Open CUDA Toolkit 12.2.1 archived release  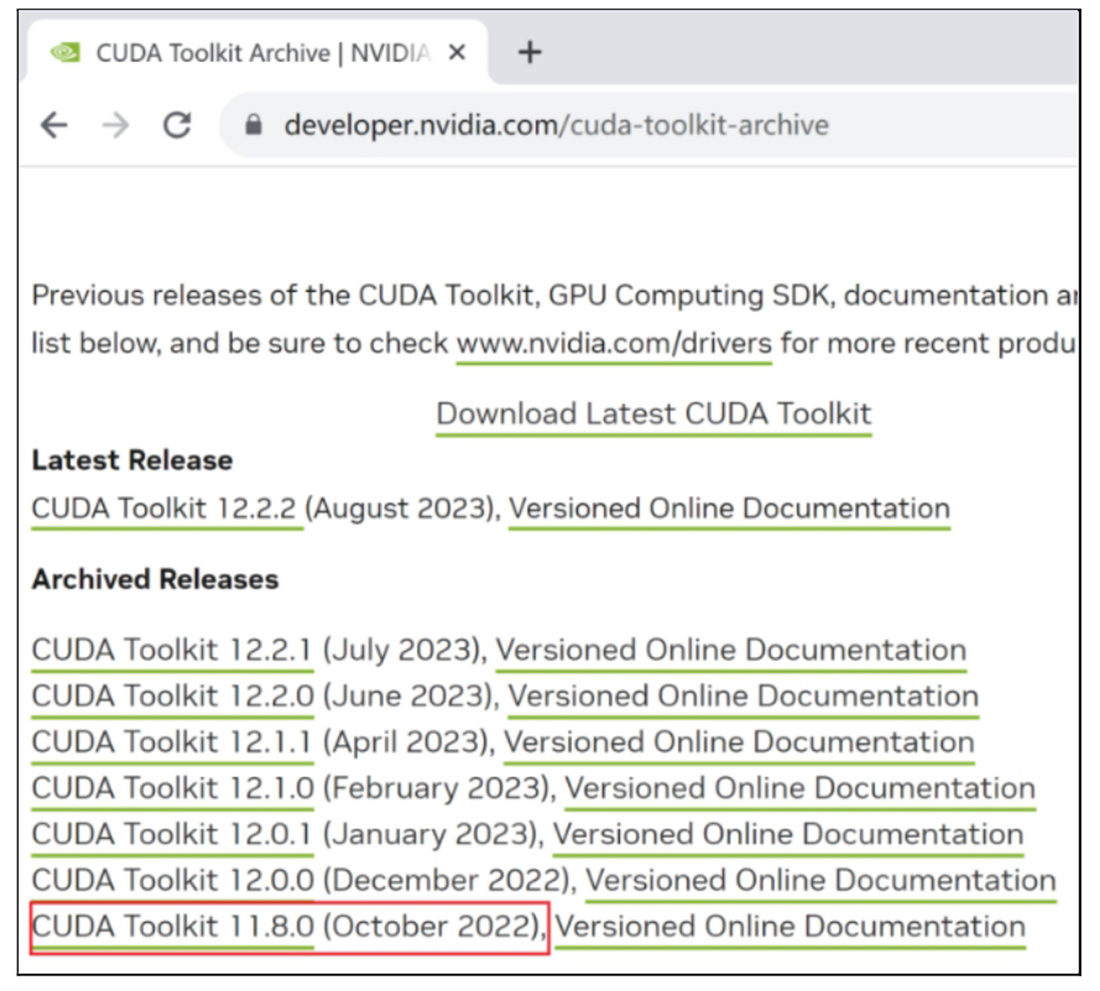[172, 650]
